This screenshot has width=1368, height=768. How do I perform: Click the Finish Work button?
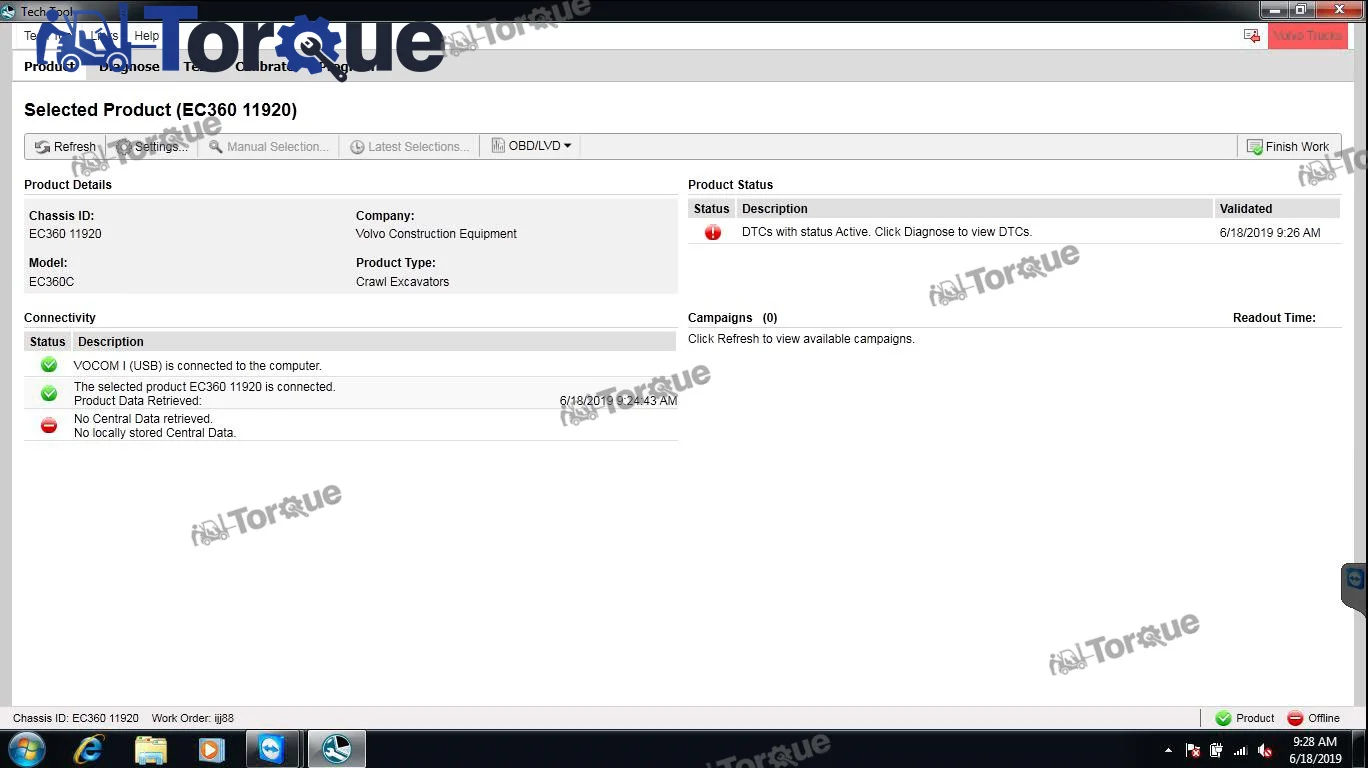coord(1288,146)
